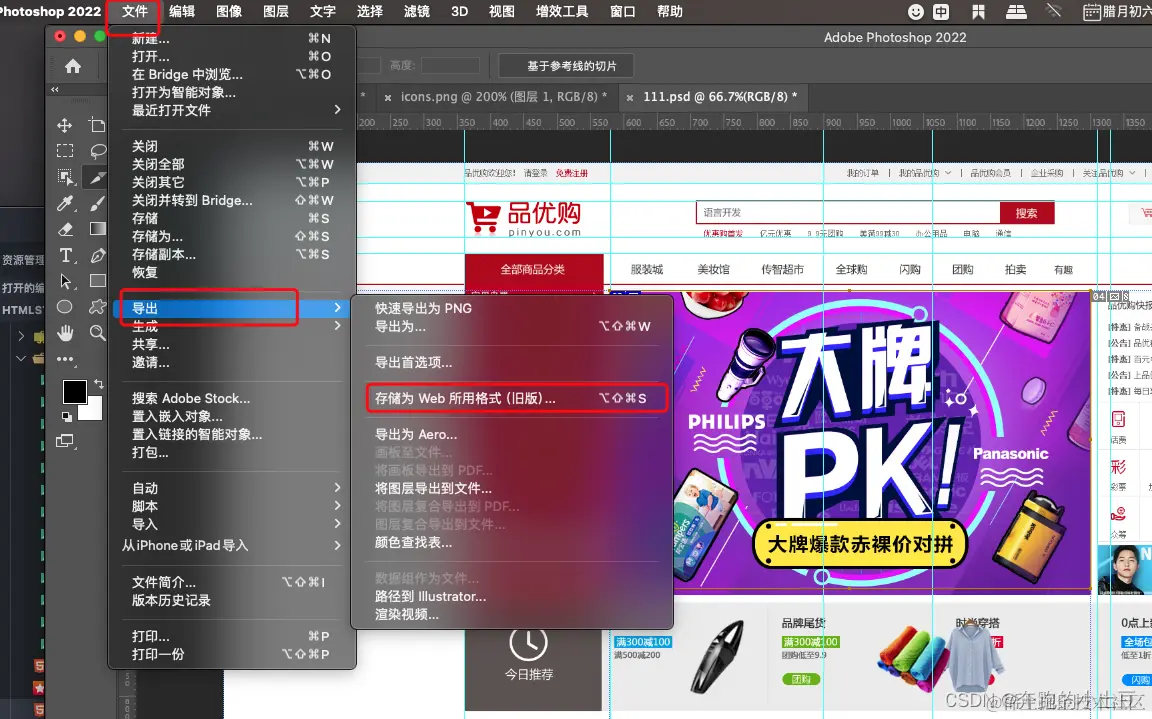This screenshot has width=1152, height=719.
Task: Choose 导出首选项...
Action: pyautogui.click(x=512, y=362)
